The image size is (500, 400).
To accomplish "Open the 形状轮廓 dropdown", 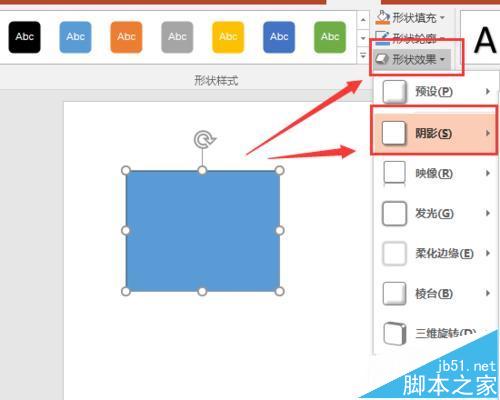I will point(411,39).
